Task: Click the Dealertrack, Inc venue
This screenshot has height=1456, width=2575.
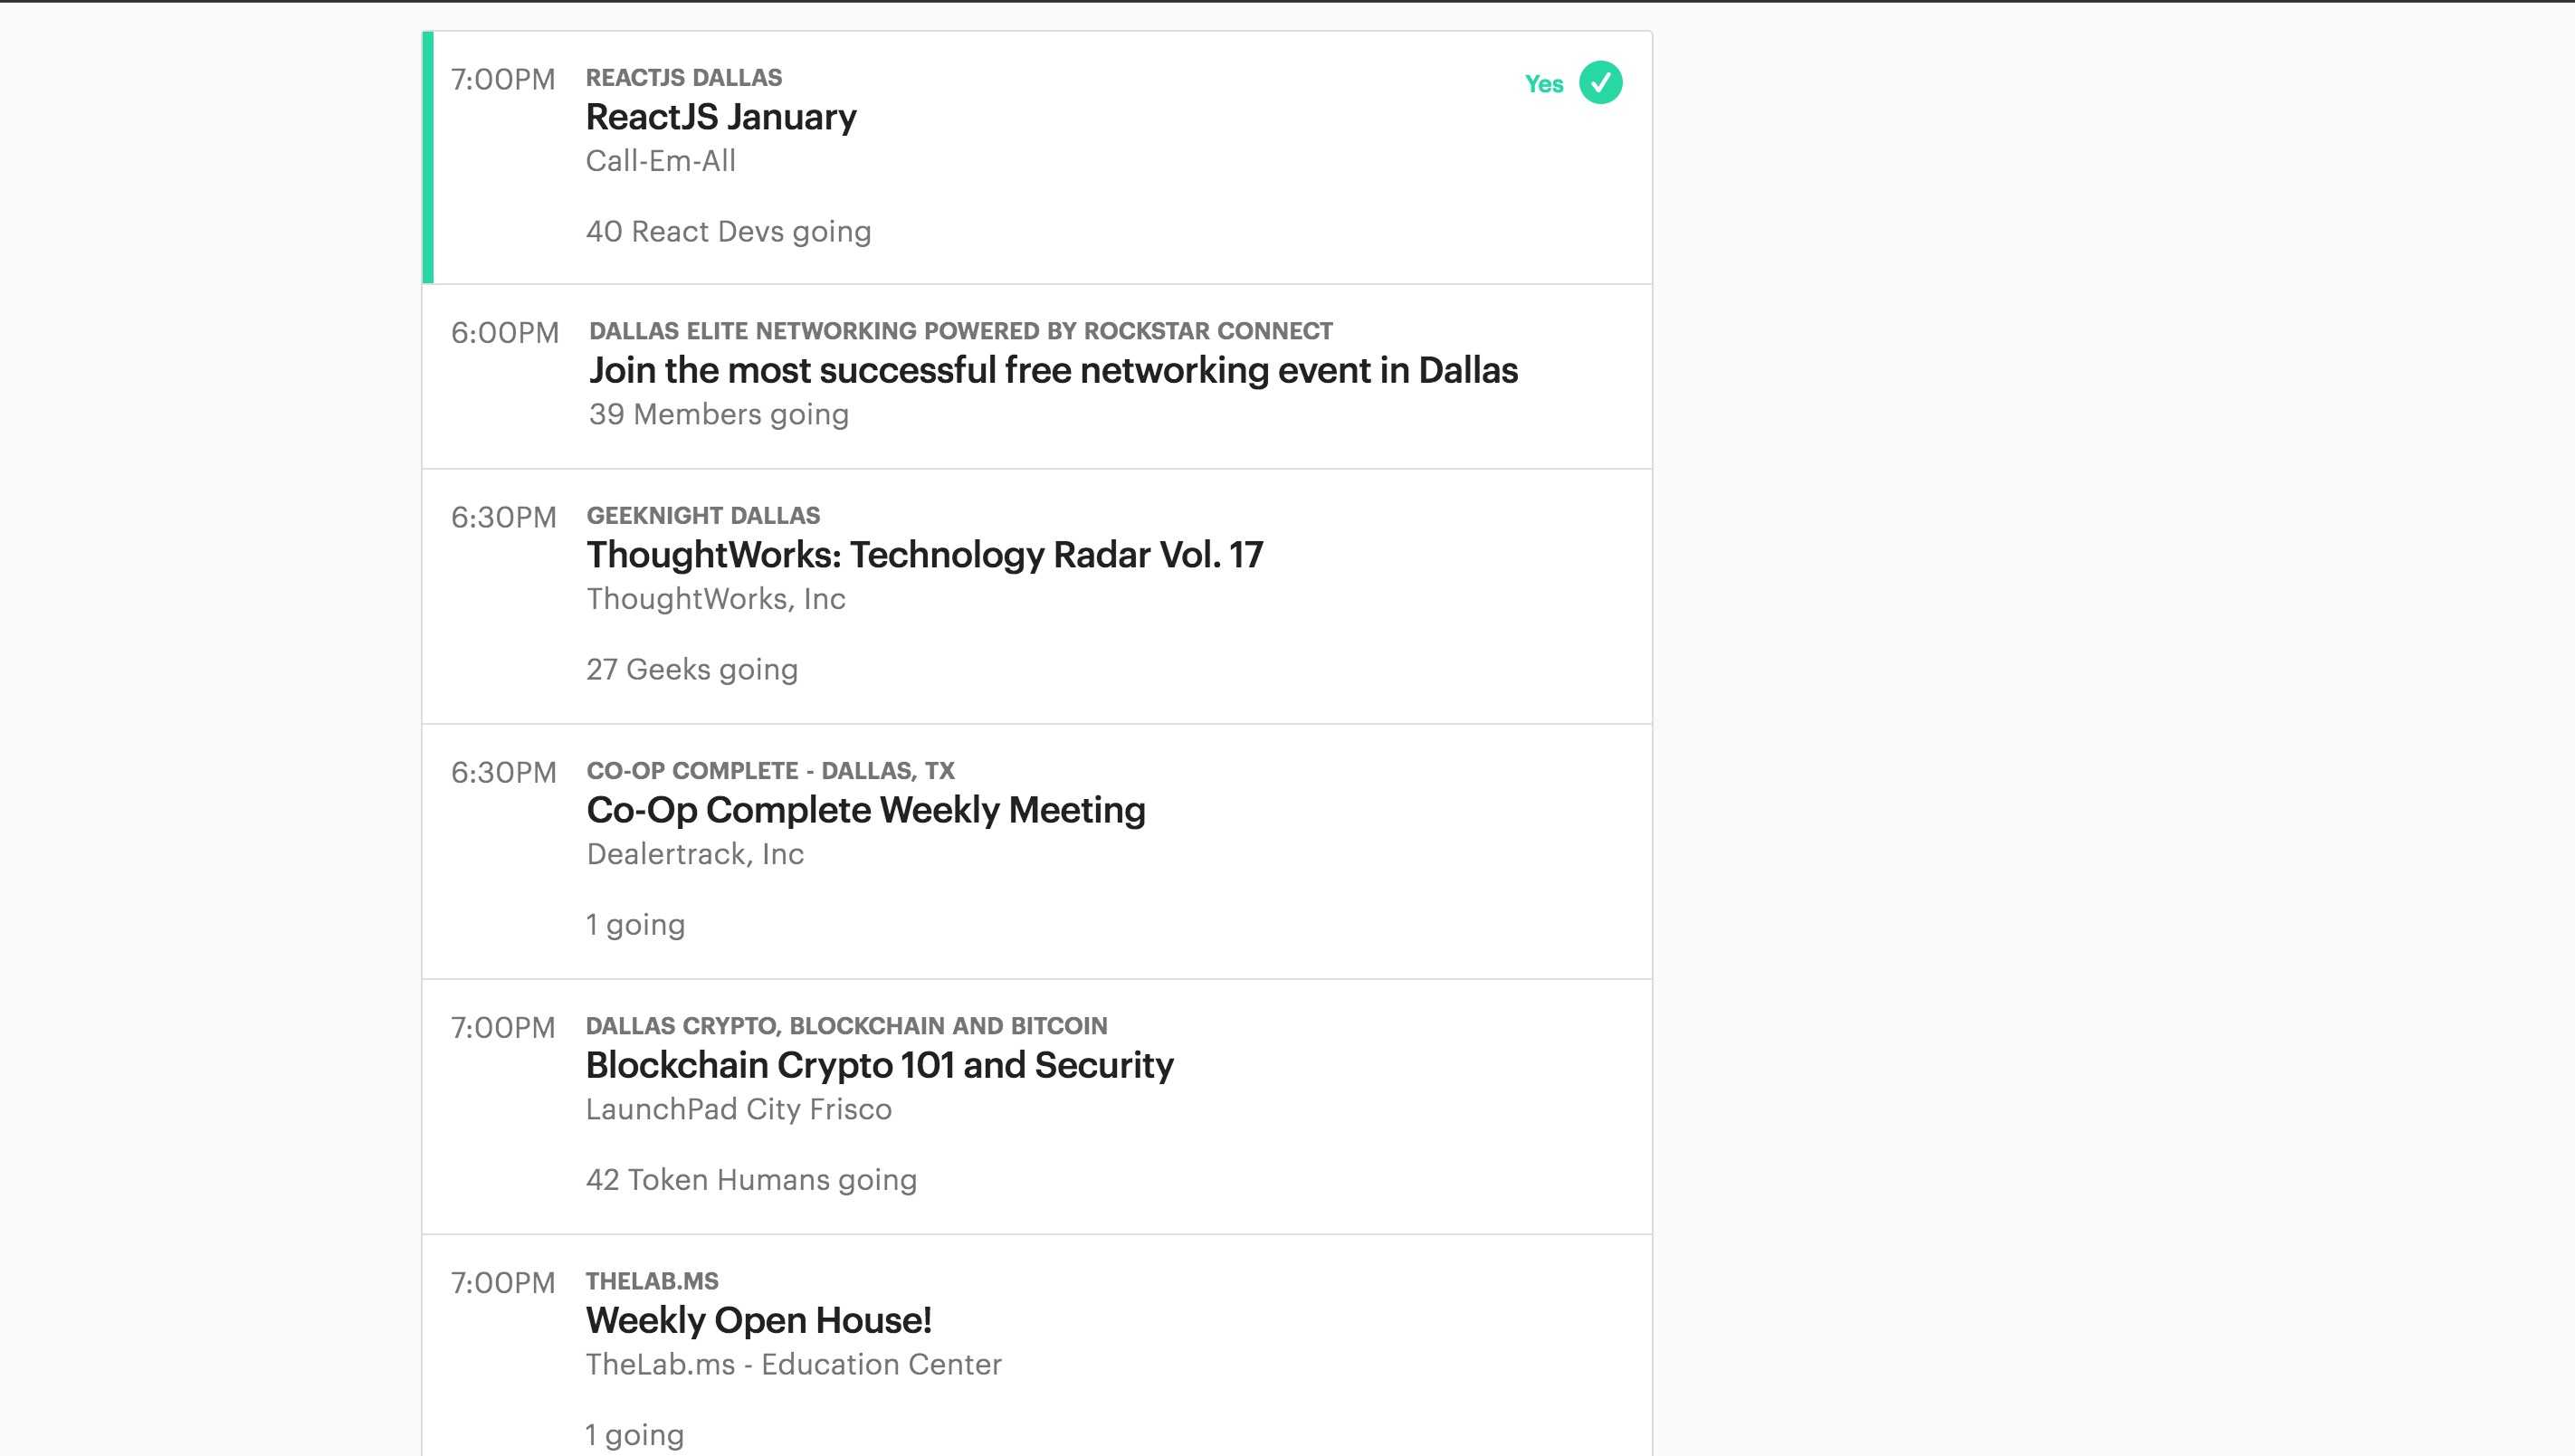Action: [694, 854]
